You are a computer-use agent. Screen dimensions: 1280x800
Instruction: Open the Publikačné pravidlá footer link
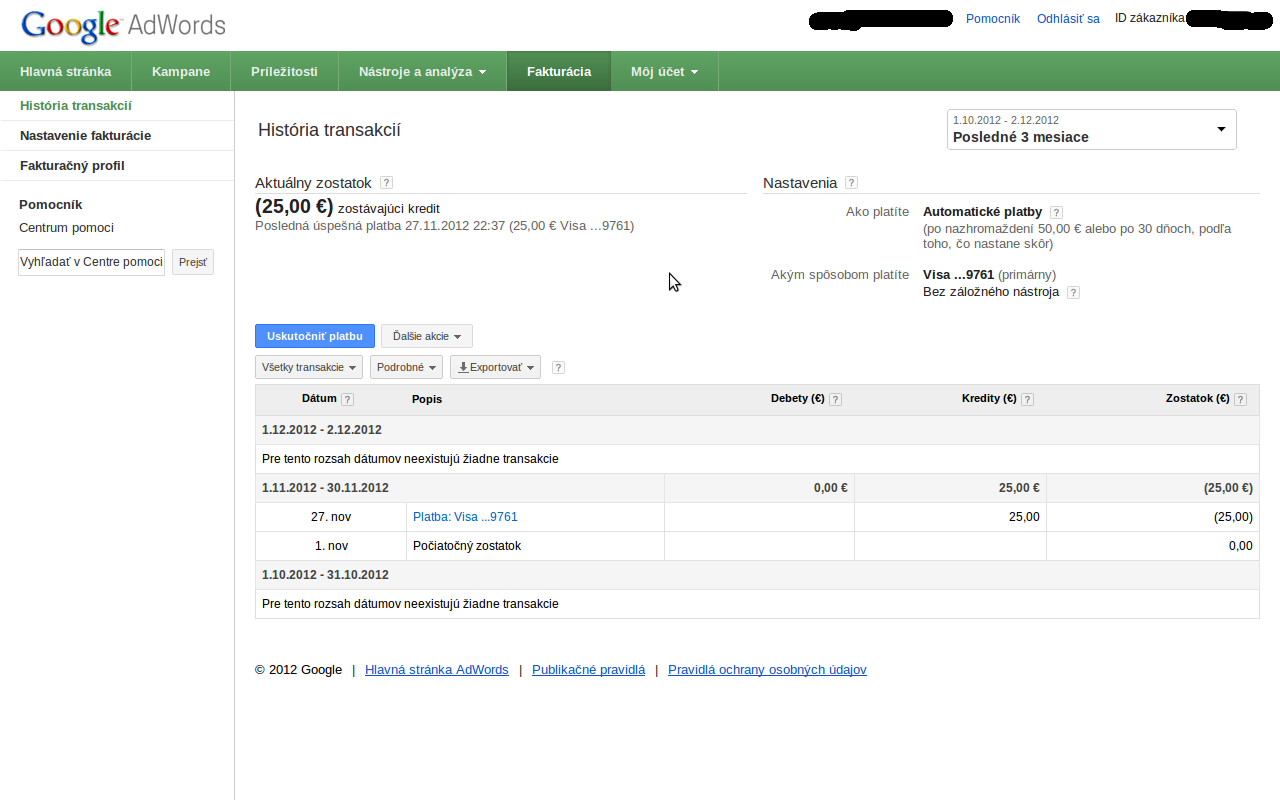pos(589,670)
